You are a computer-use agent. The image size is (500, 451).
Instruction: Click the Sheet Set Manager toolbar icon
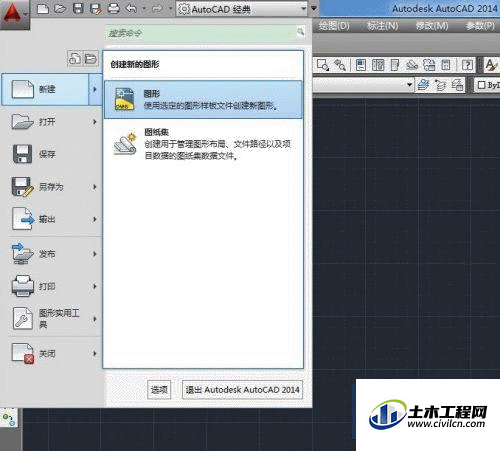coord(412,65)
